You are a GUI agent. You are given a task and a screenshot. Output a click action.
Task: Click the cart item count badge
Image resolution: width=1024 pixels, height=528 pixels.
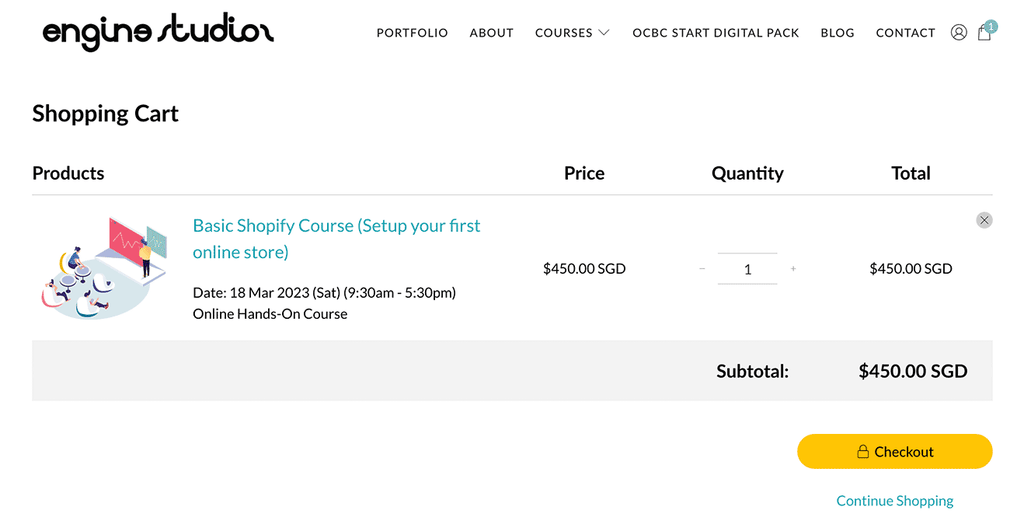991,26
